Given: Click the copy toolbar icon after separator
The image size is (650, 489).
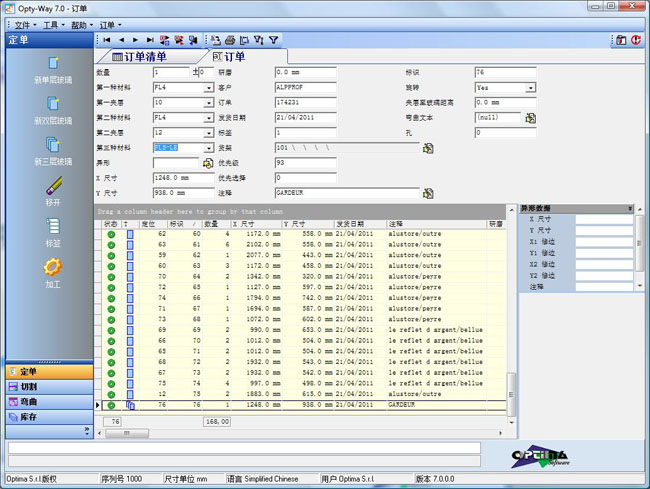Looking at the screenshot, I should (x=216, y=40).
